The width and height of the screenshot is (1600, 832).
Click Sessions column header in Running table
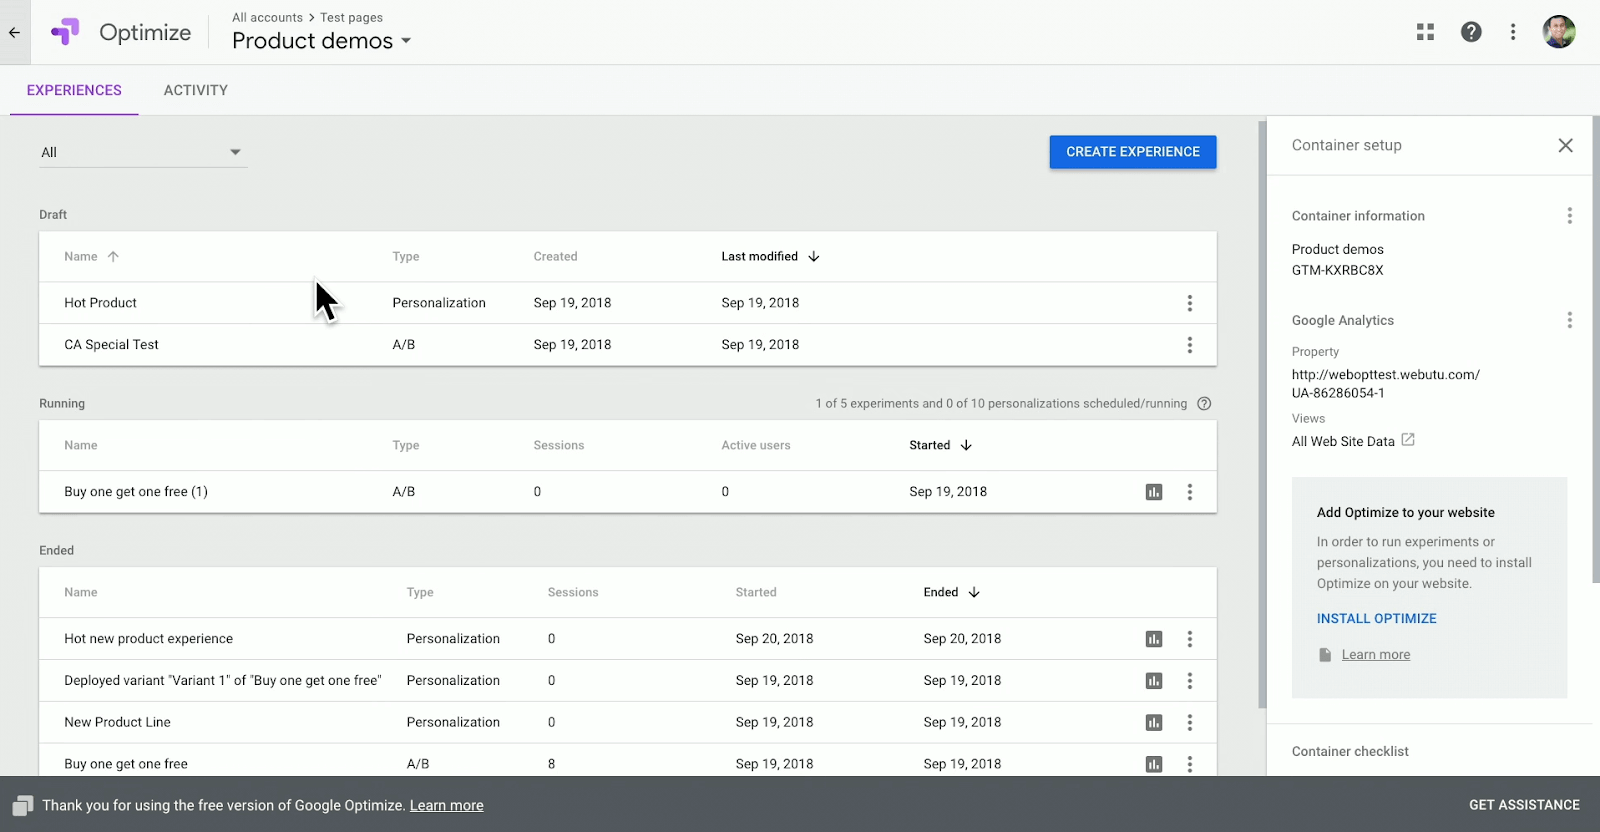(558, 446)
